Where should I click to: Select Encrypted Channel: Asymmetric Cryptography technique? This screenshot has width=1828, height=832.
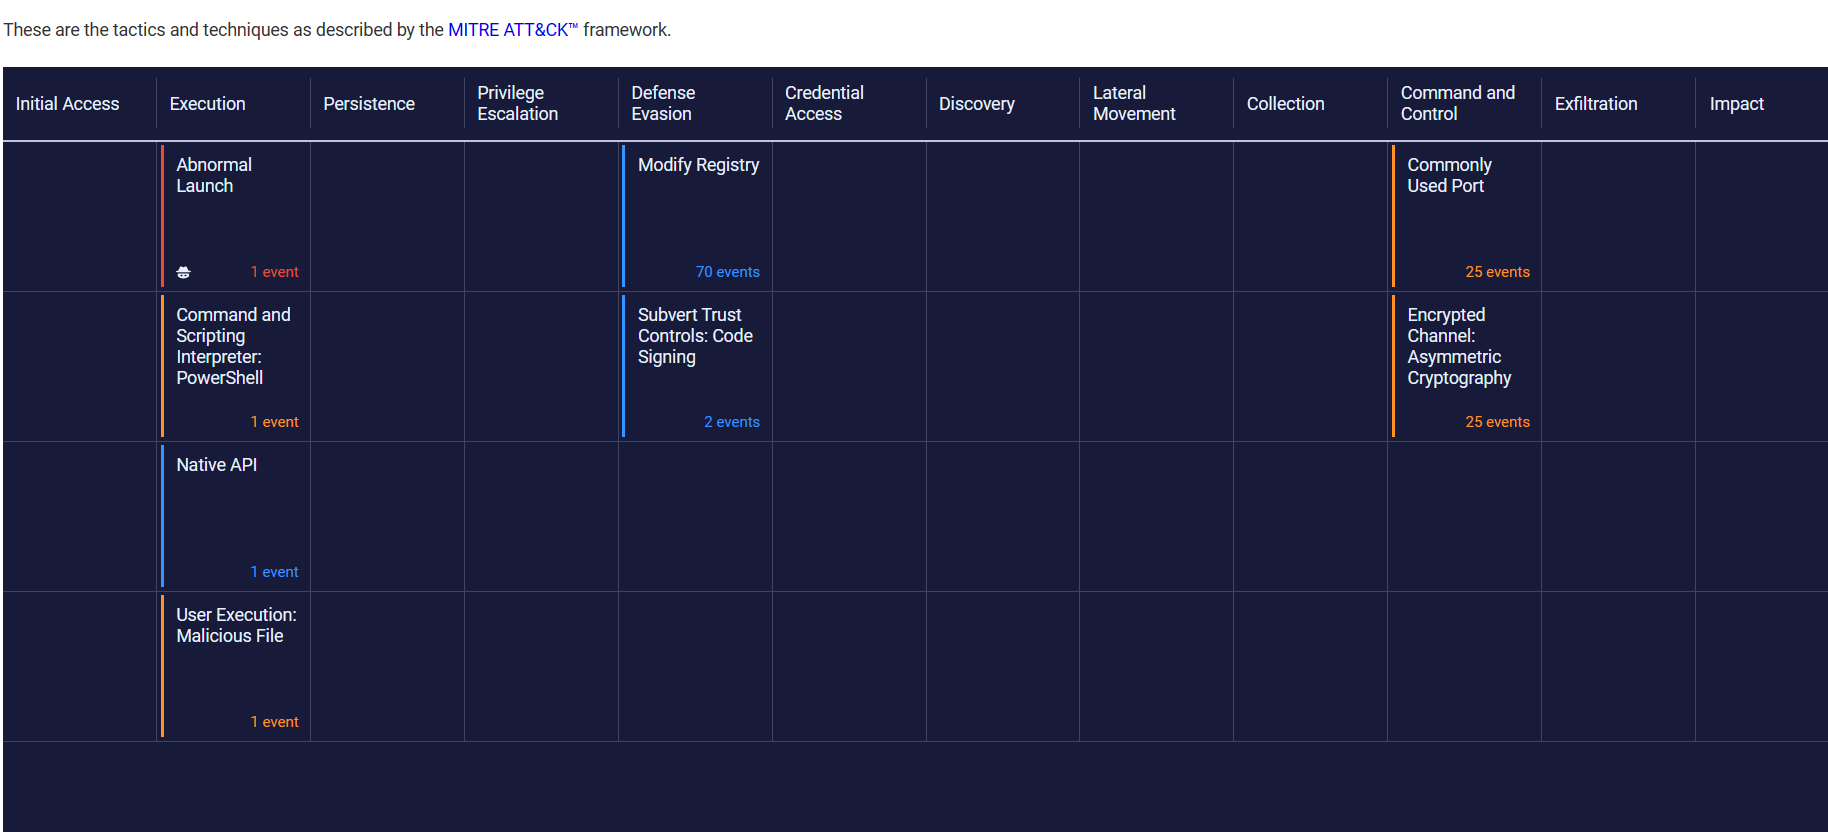click(1466, 367)
